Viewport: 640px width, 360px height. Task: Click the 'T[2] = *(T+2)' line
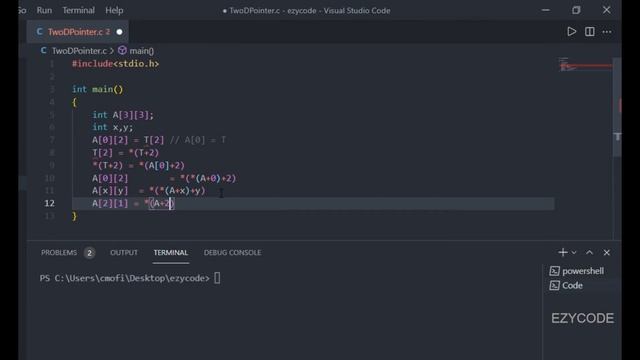tap(126, 153)
